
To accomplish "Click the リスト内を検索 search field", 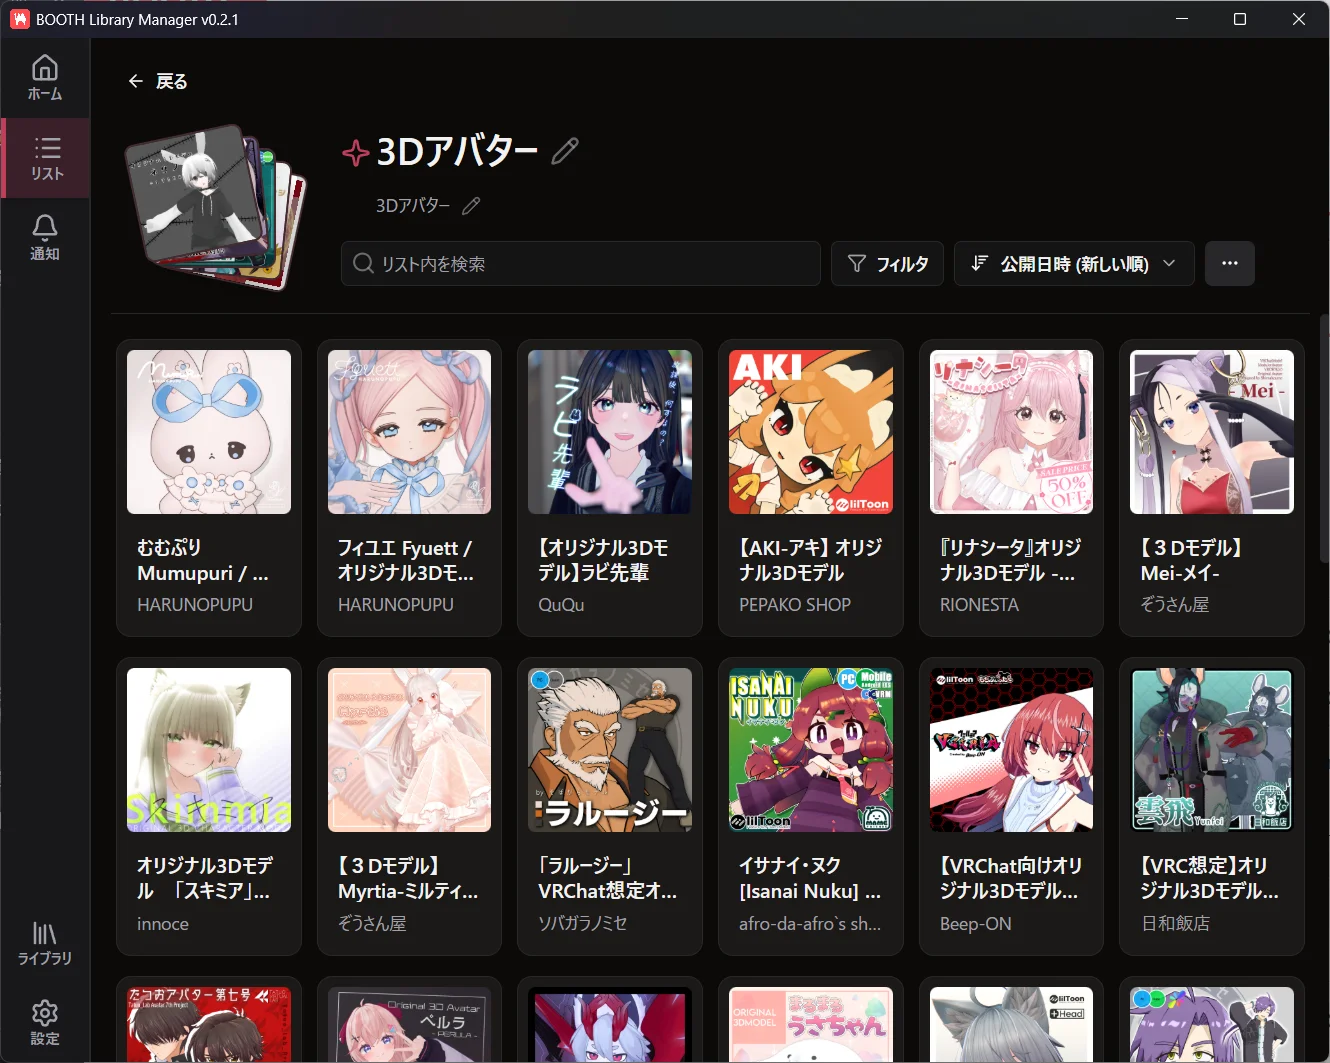I will 580,264.
